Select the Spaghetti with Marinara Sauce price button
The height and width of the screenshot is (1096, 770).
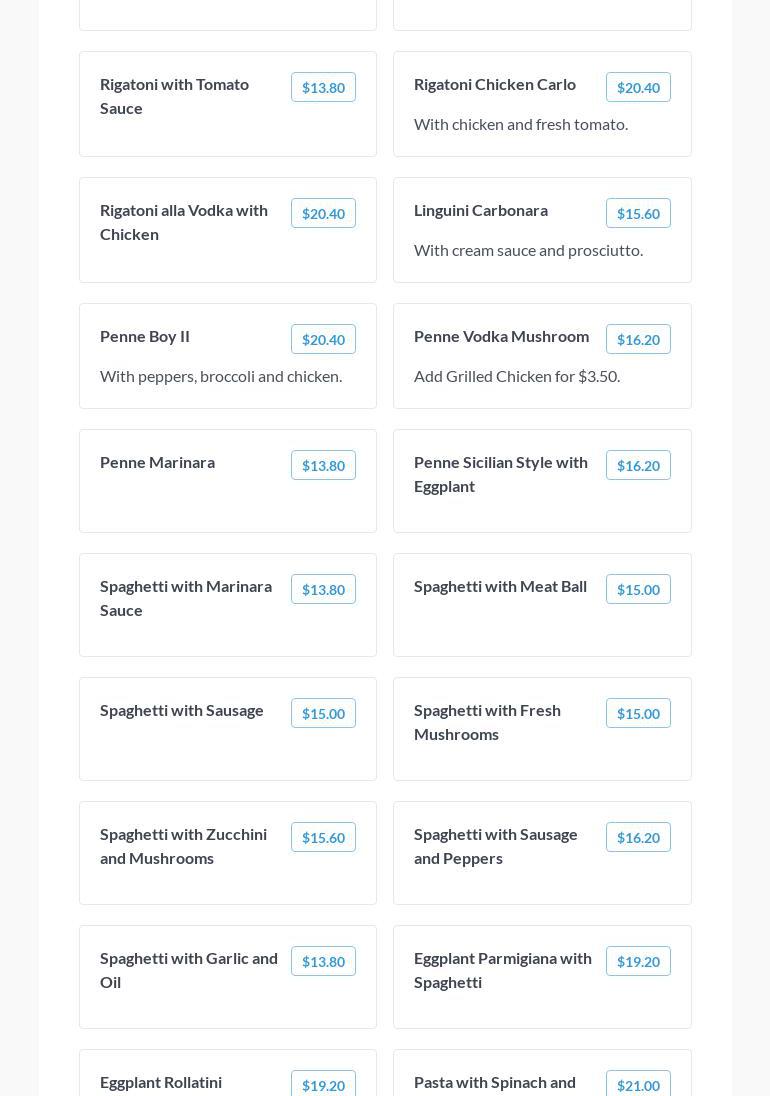pos(323,590)
